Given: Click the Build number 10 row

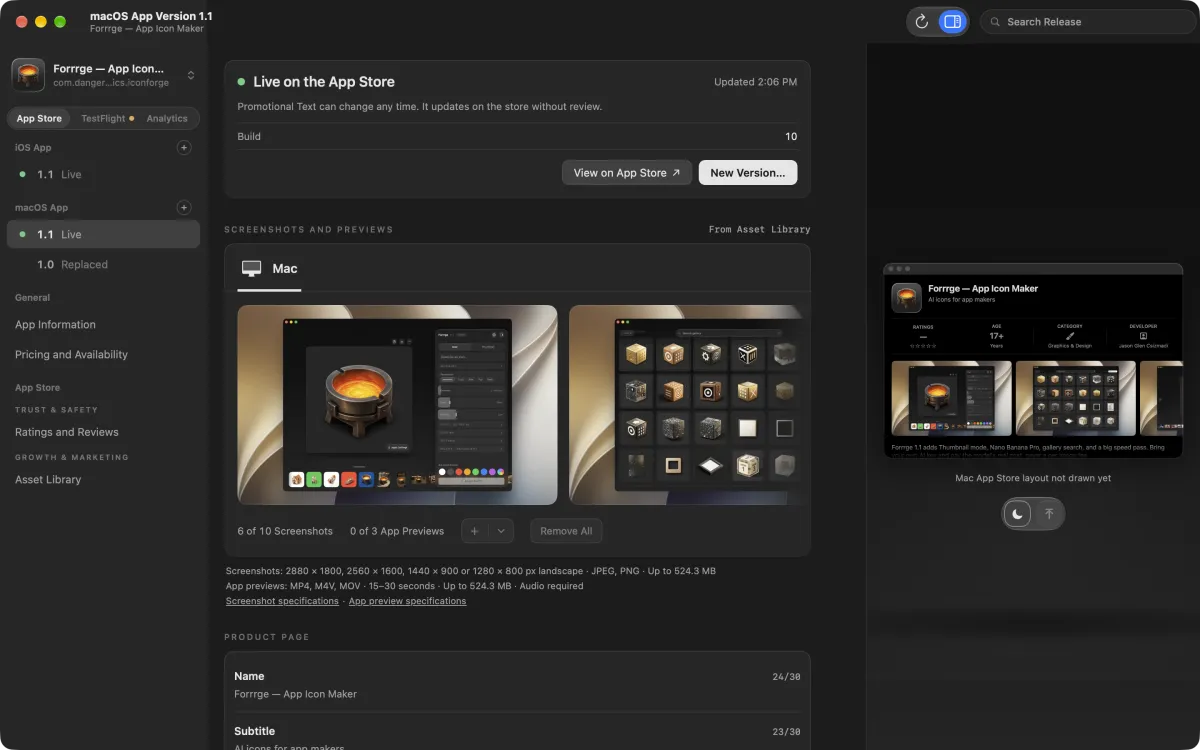Looking at the screenshot, I should 517,136.
